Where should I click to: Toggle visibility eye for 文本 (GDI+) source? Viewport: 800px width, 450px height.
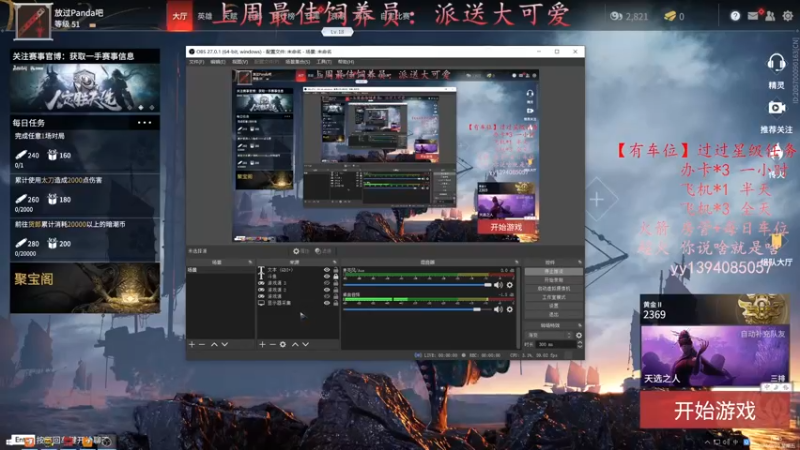[327, 270]
